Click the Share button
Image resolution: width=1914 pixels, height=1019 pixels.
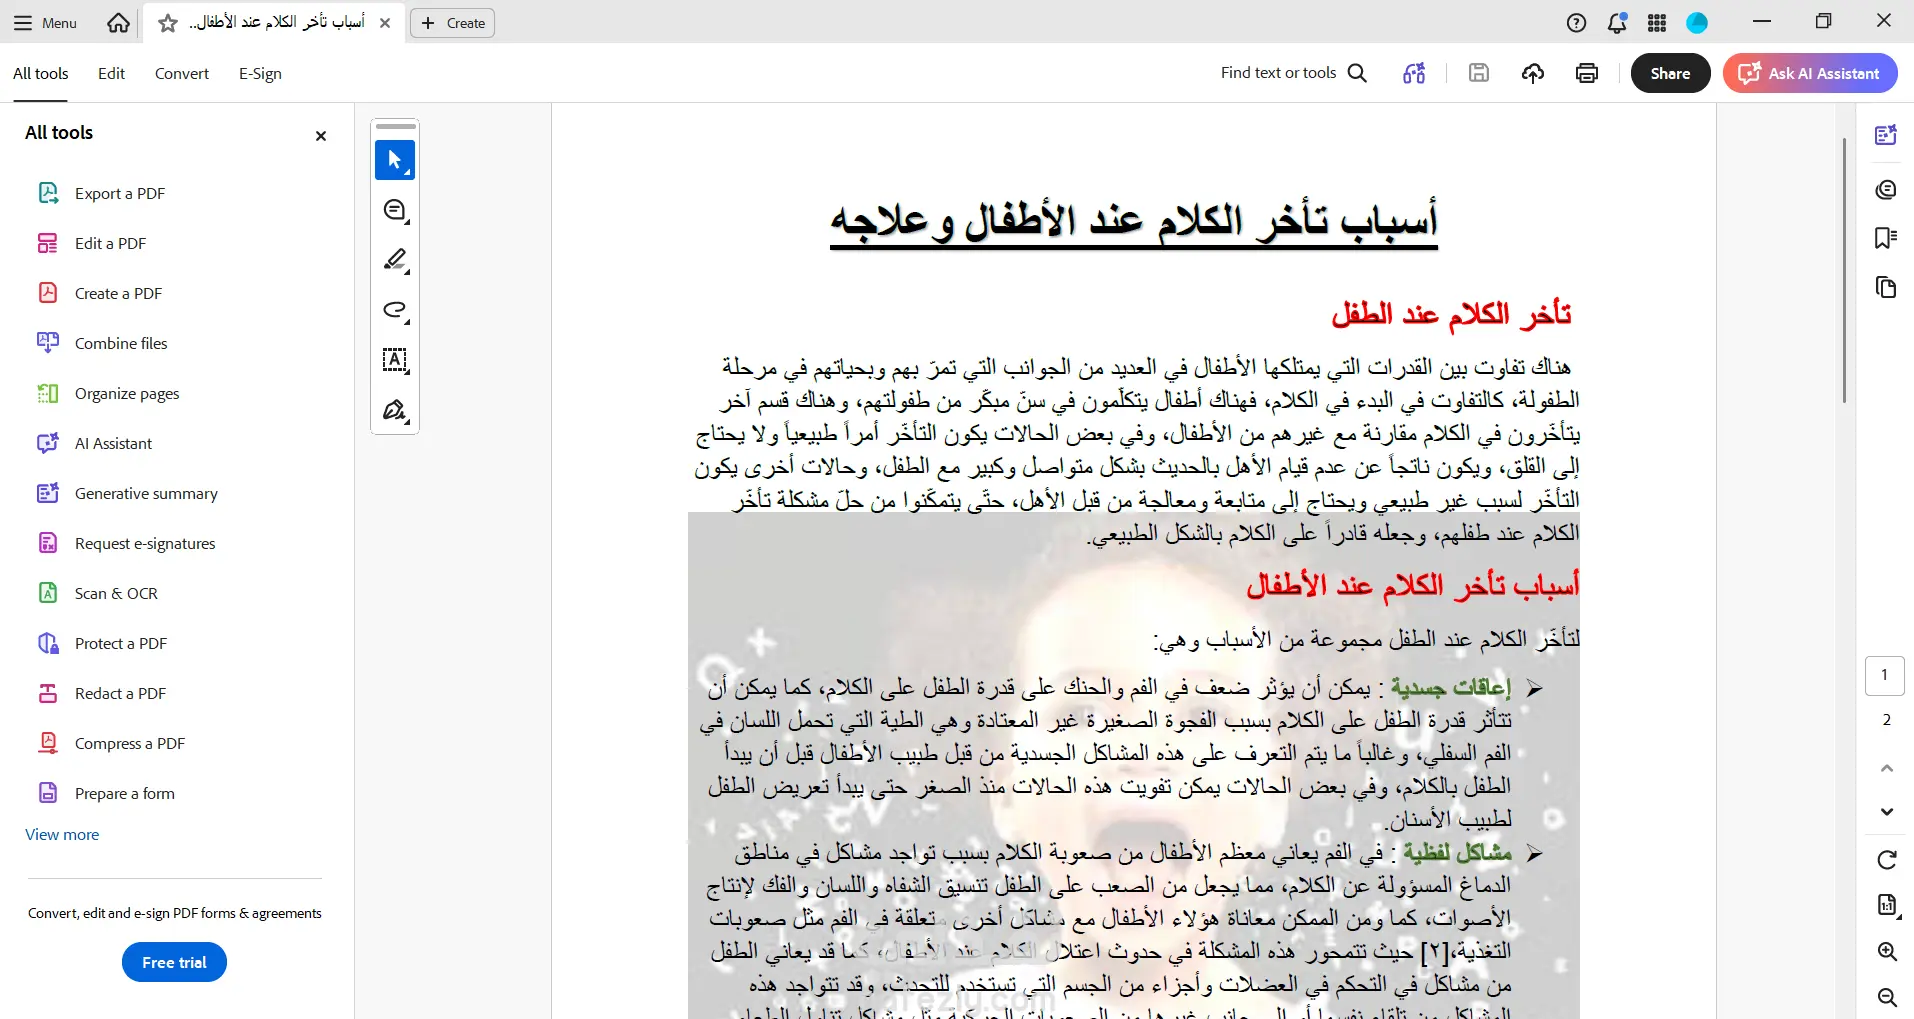coord(1670,73)
